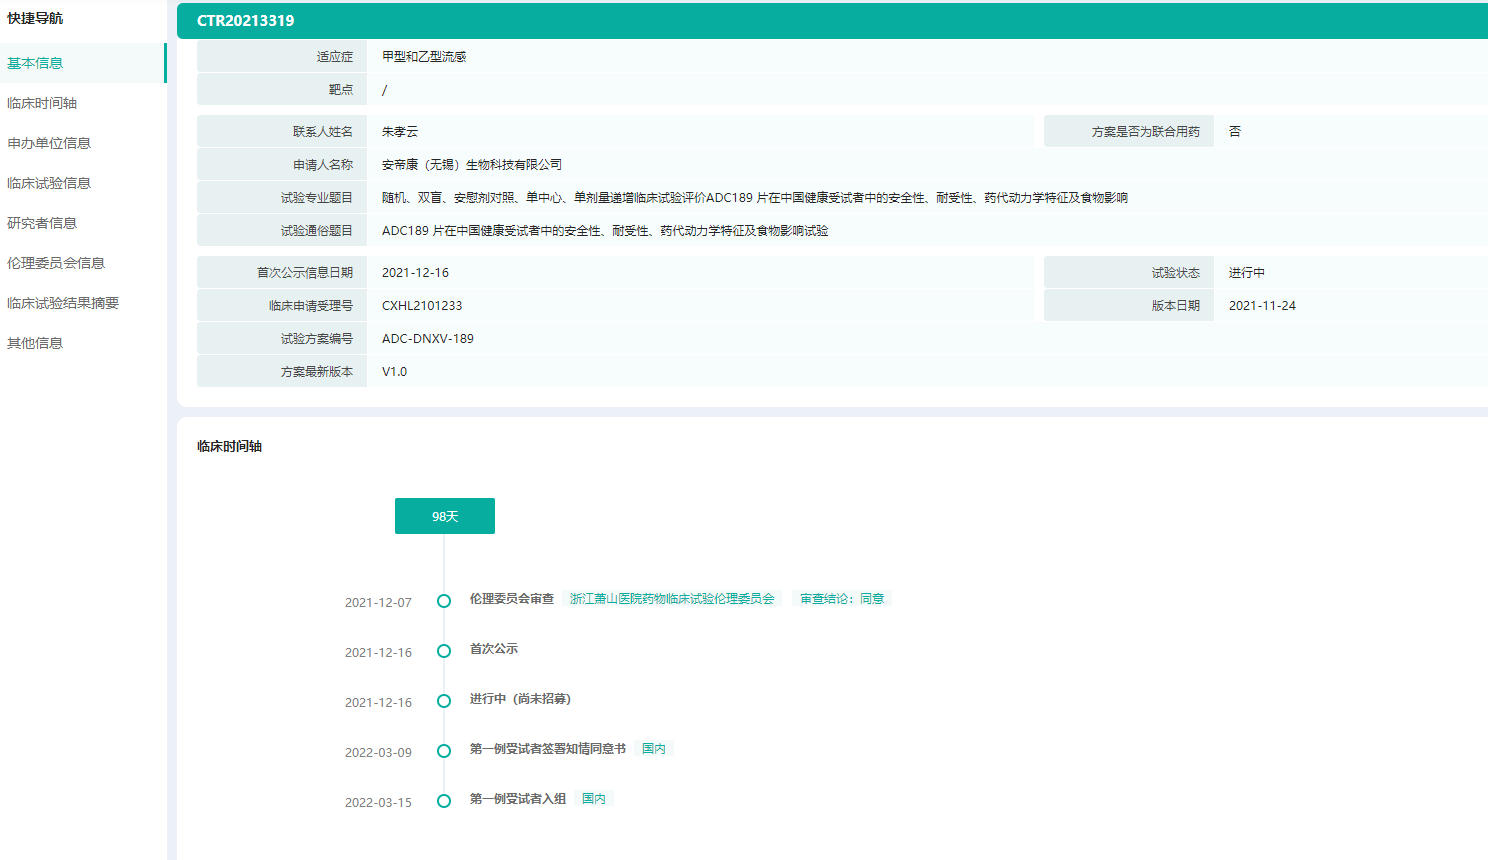1488x860 pixels.
Task: Click latest version value V1.0
Action: [x=394, y=372]
